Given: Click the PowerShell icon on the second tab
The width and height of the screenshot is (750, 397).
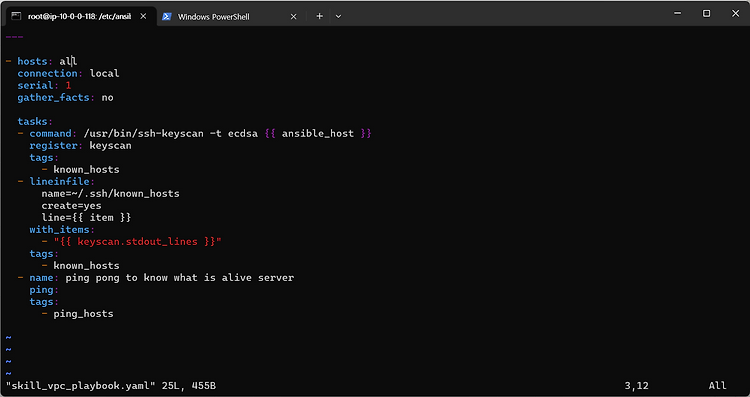Looking at the screenshot, I should pos(166,17).
